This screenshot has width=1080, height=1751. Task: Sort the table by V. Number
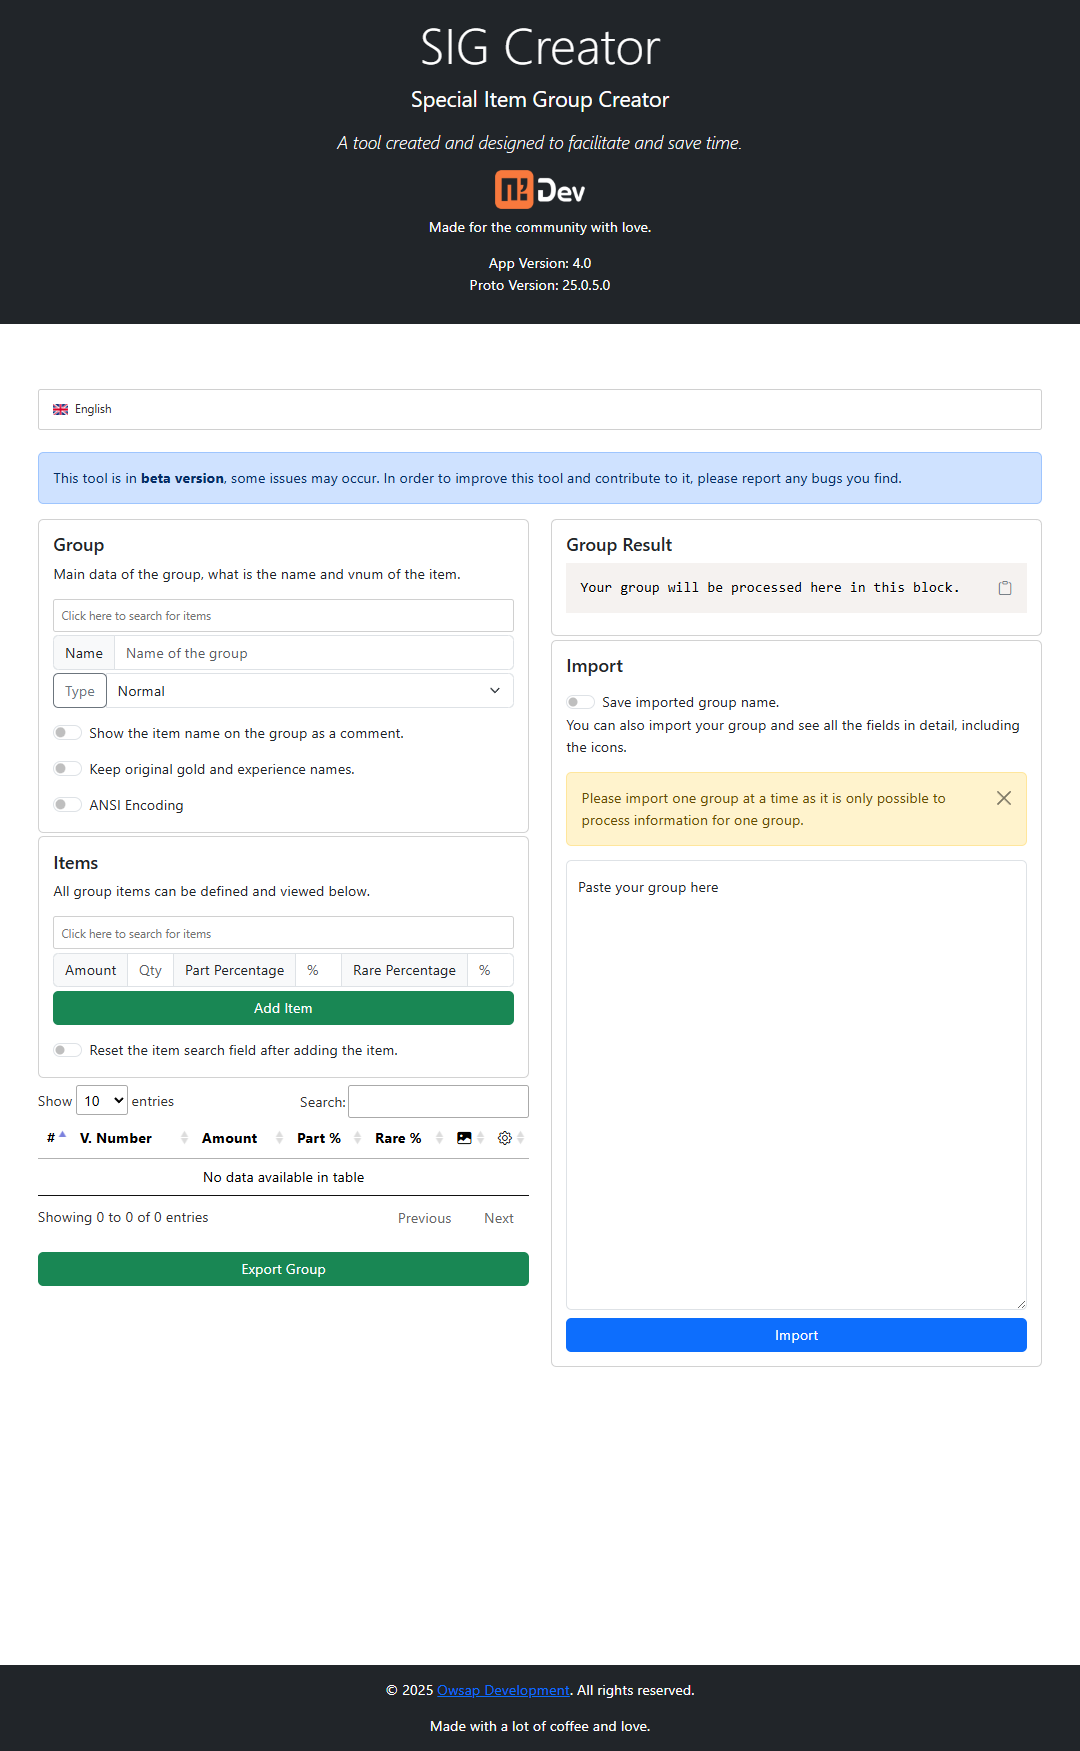point(116,1138)
